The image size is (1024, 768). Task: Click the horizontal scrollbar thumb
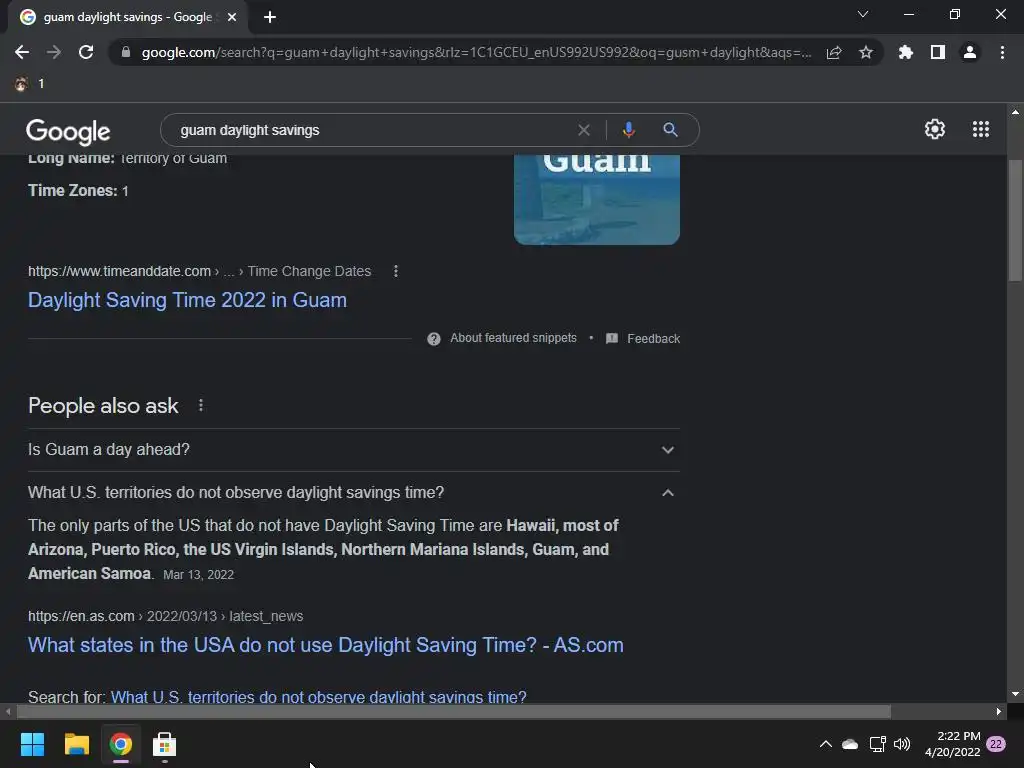coord(454,711)
